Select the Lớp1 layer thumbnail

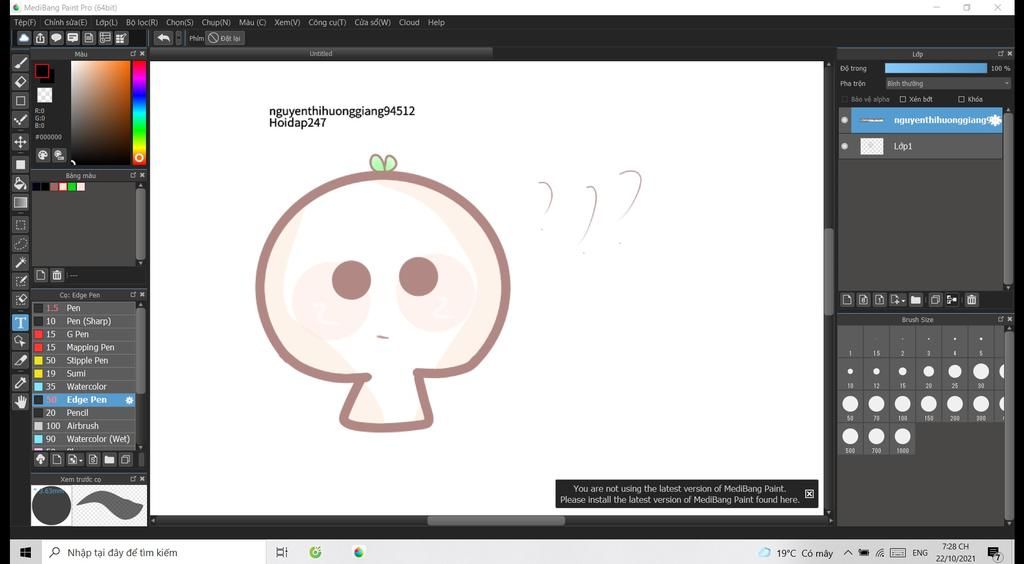(x=872, y=146)
